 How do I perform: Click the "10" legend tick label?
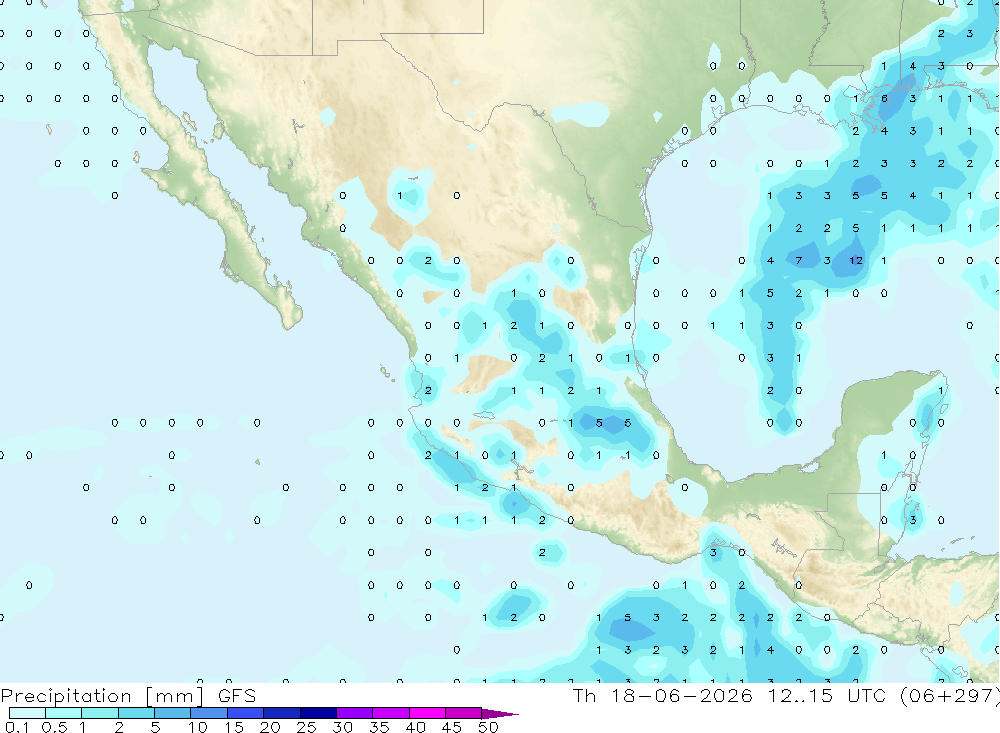pos(198,727)
